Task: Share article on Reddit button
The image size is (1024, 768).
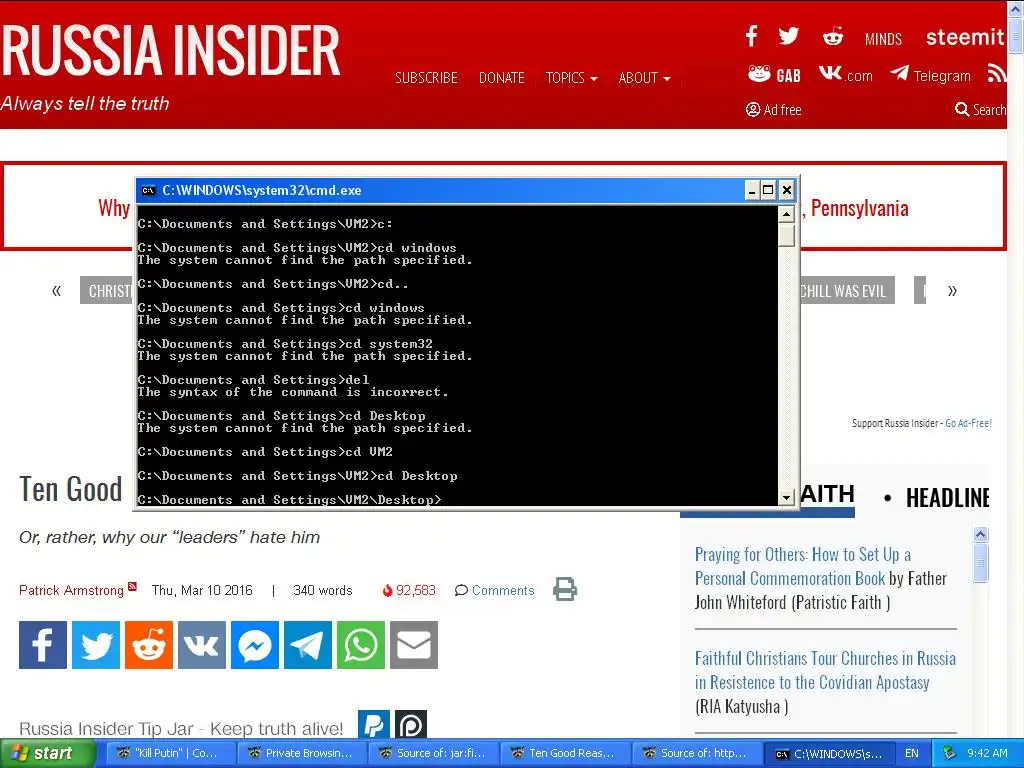Action: point(149,645)
